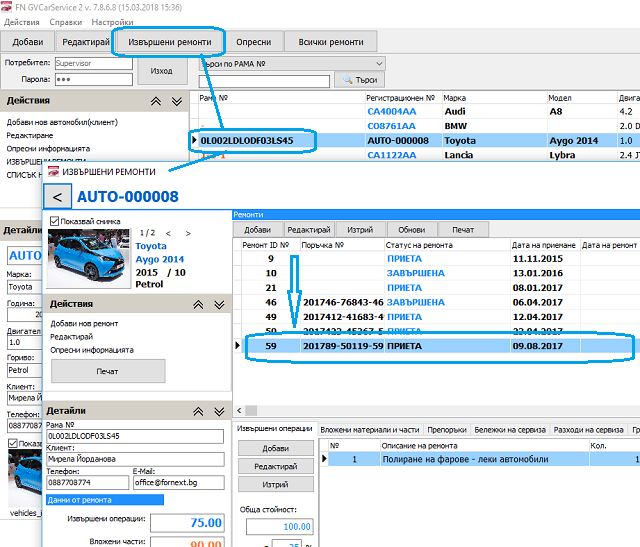This screenshot has width=640, height=547.
Task: Click Телефон field 0887708774
Action: [87, 483]
